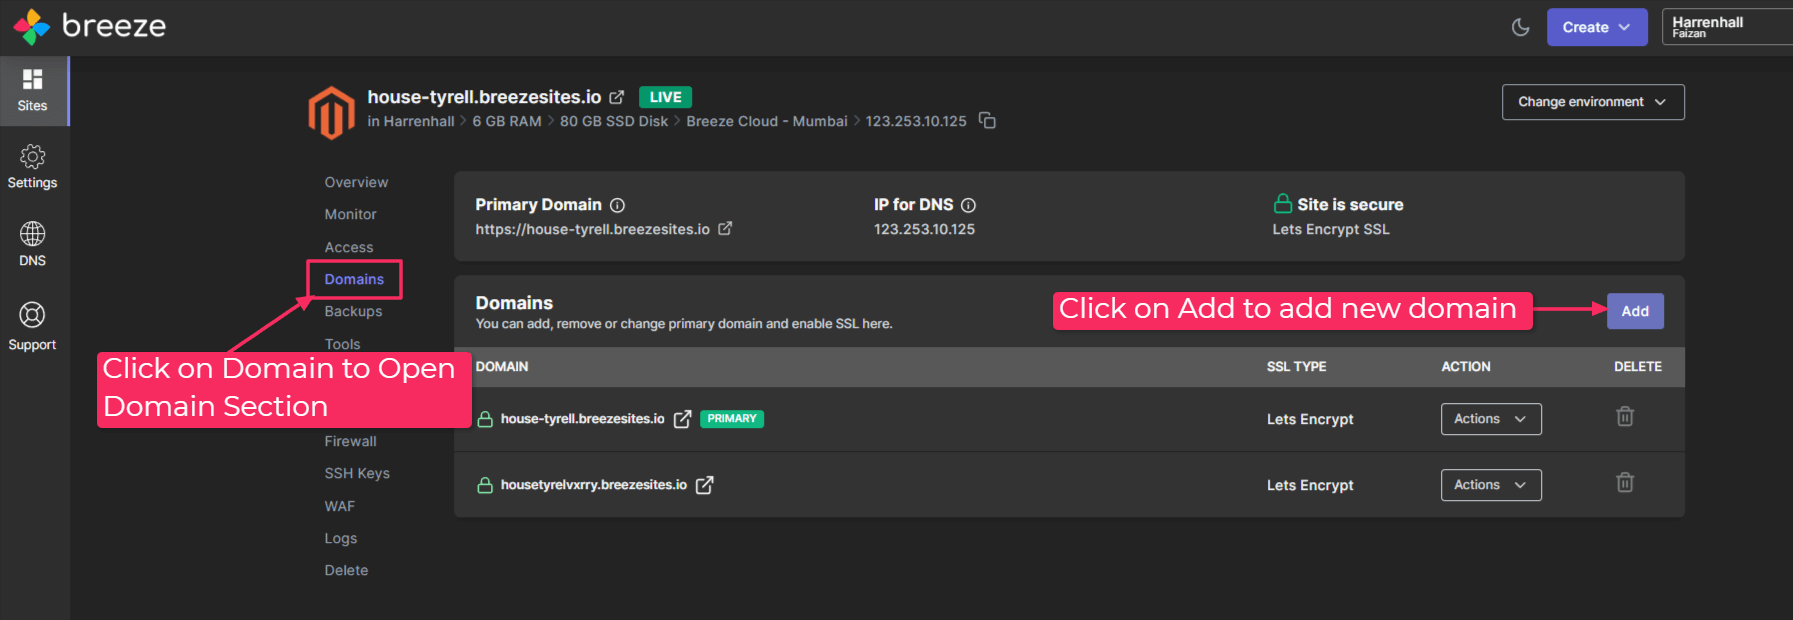Open Settings in the sidebar
1793x620 pixels.
pyautogui.click(x=32, y=167)
